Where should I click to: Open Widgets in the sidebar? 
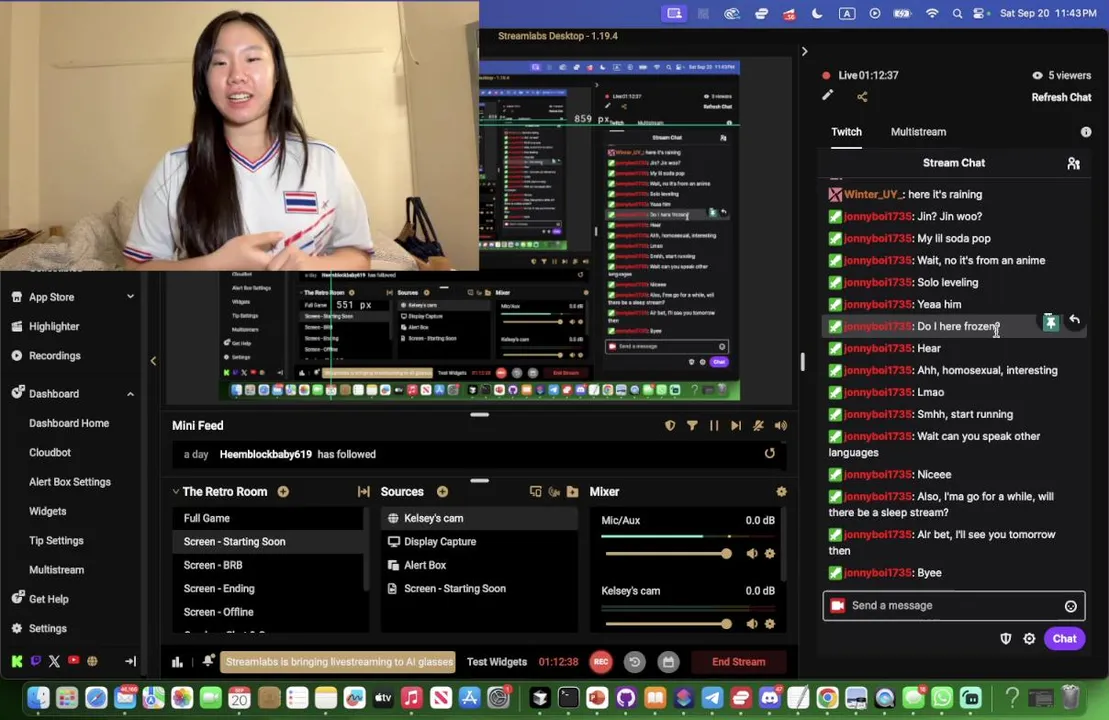(x=47, y=511)
